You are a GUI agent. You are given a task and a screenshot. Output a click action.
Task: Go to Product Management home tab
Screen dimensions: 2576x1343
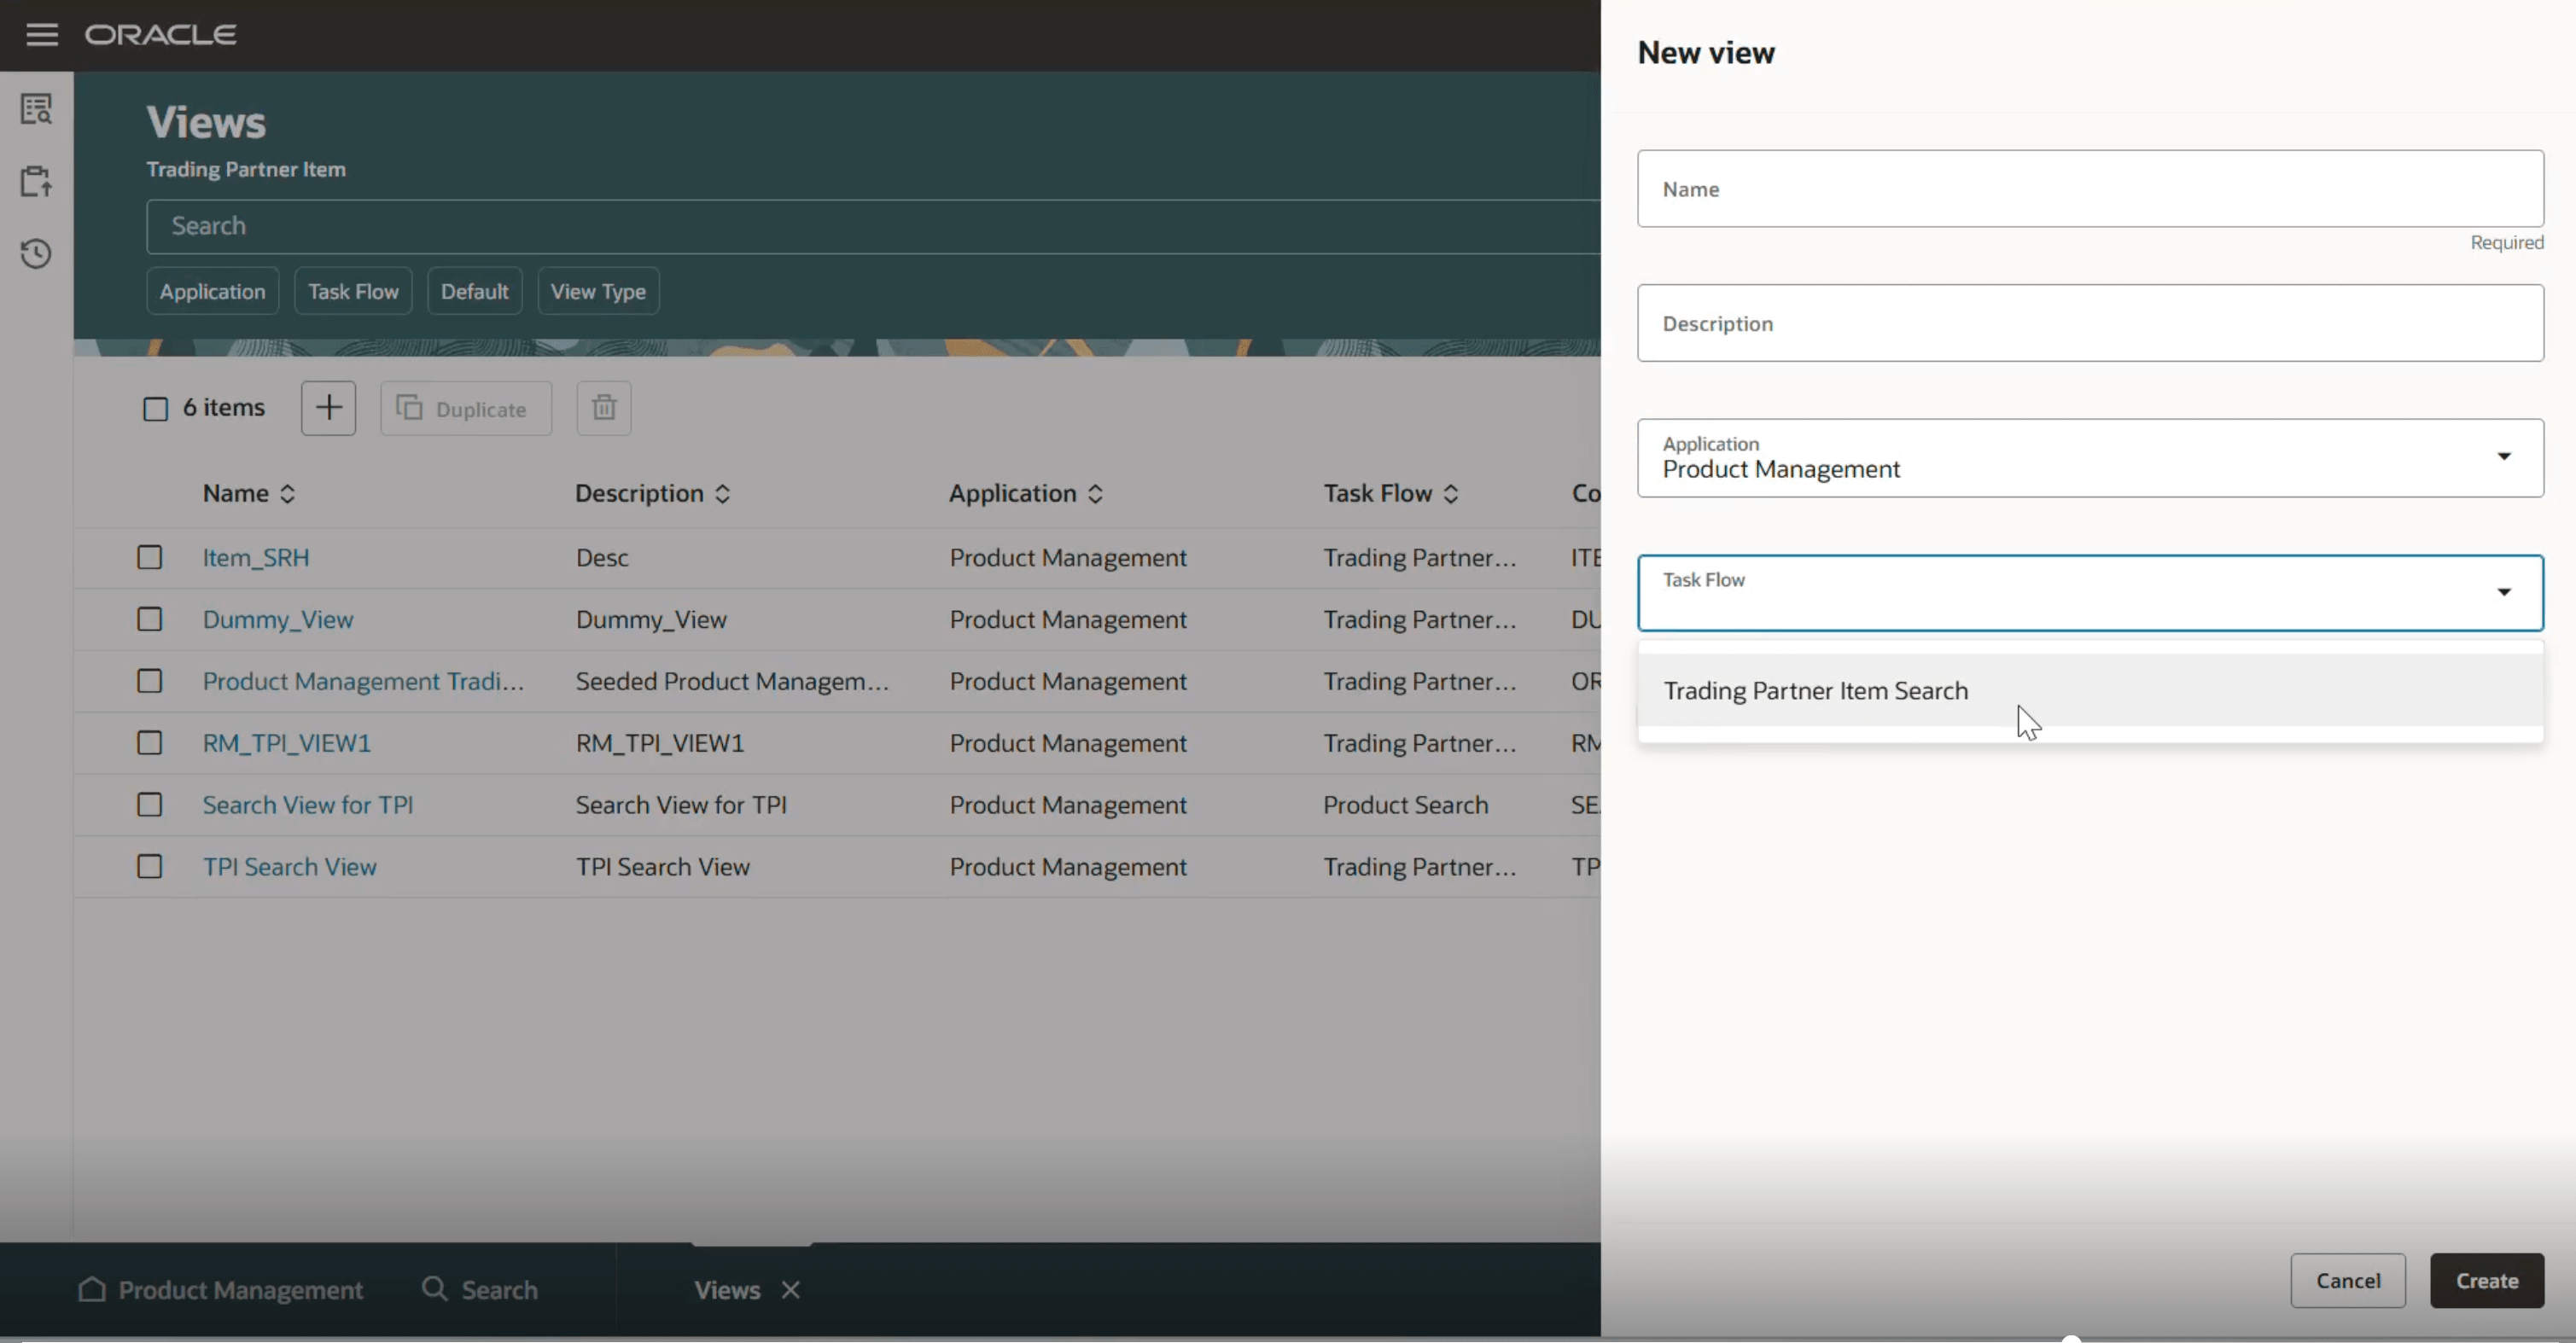coord(221,1290)
